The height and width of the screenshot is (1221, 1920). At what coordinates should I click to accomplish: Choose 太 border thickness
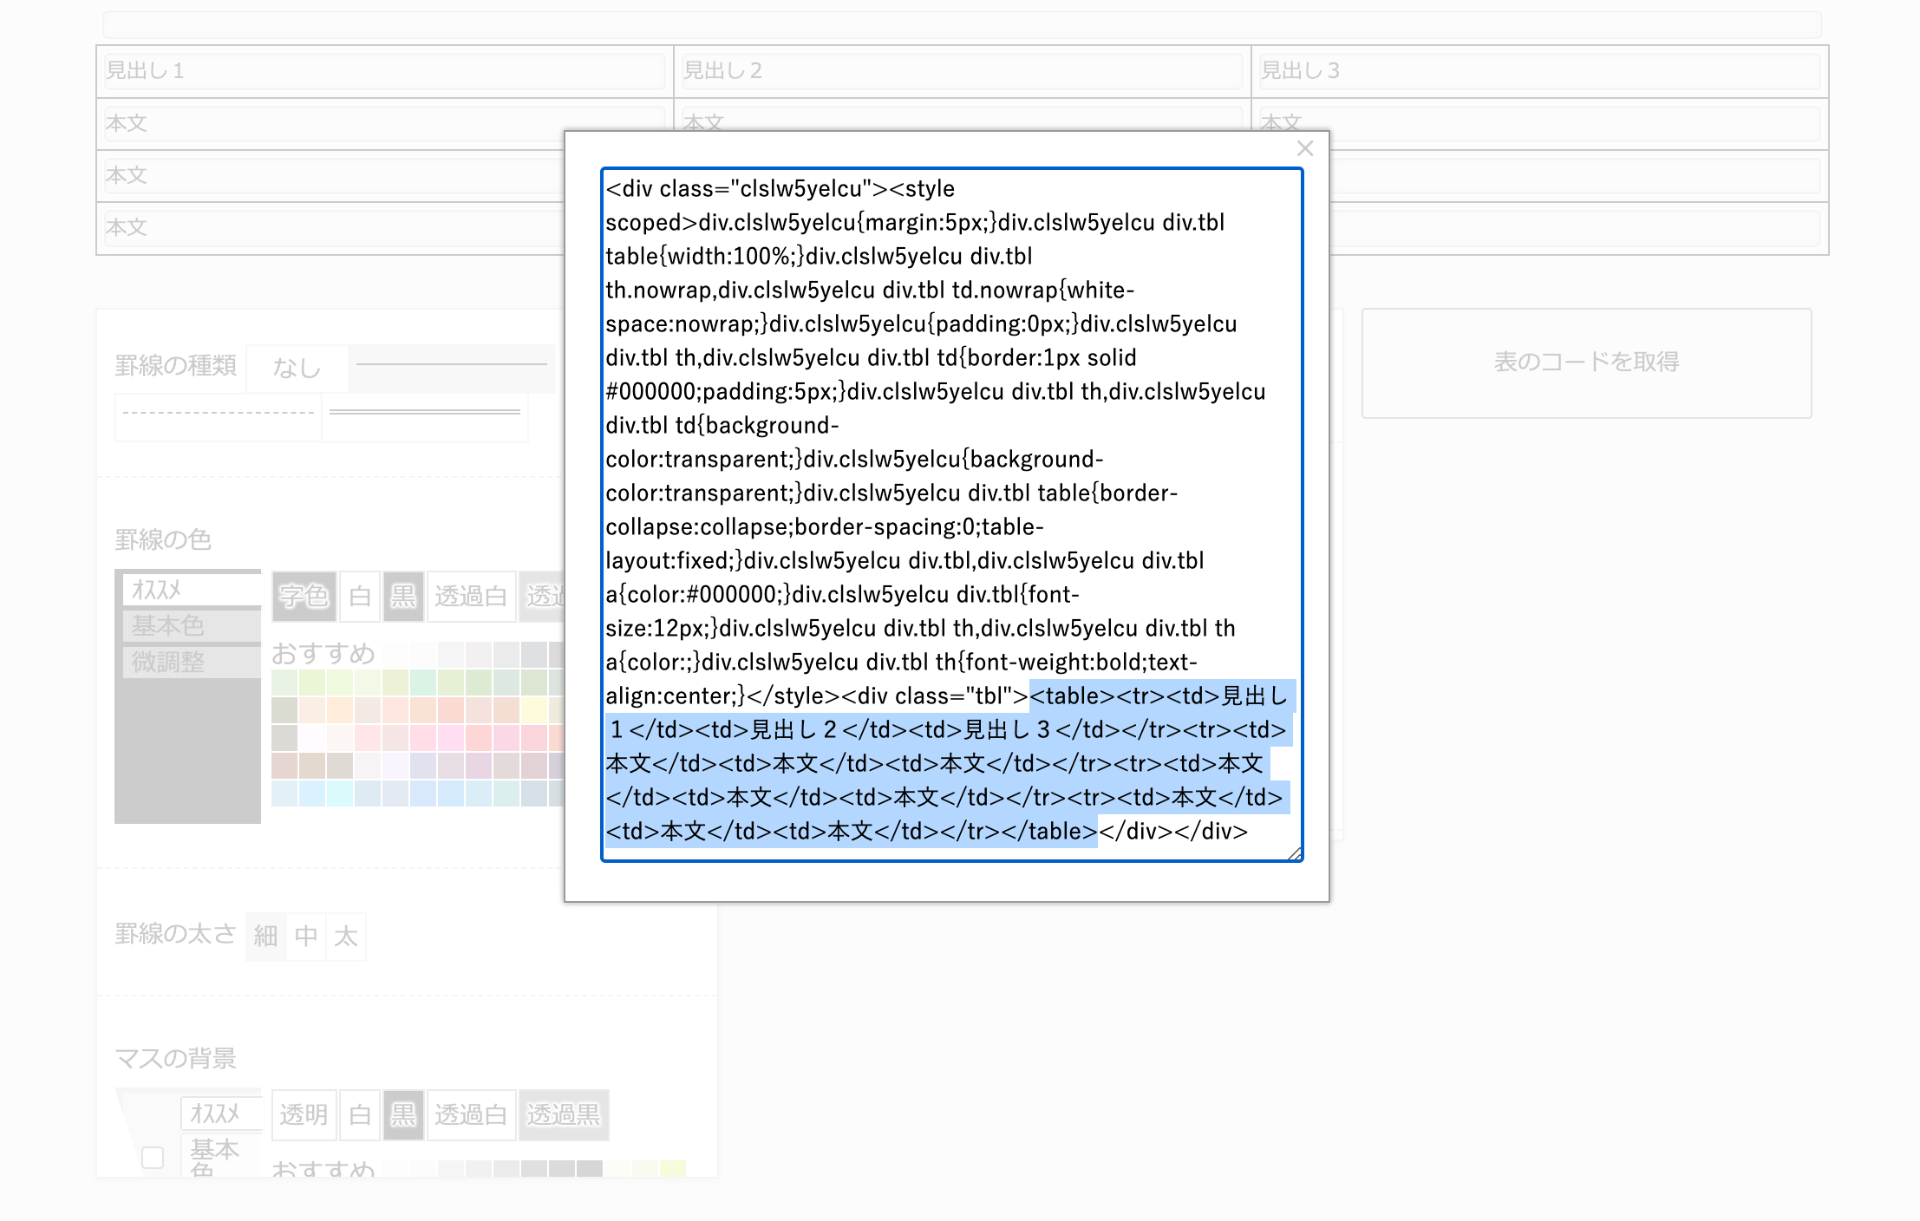coord(346,936)
